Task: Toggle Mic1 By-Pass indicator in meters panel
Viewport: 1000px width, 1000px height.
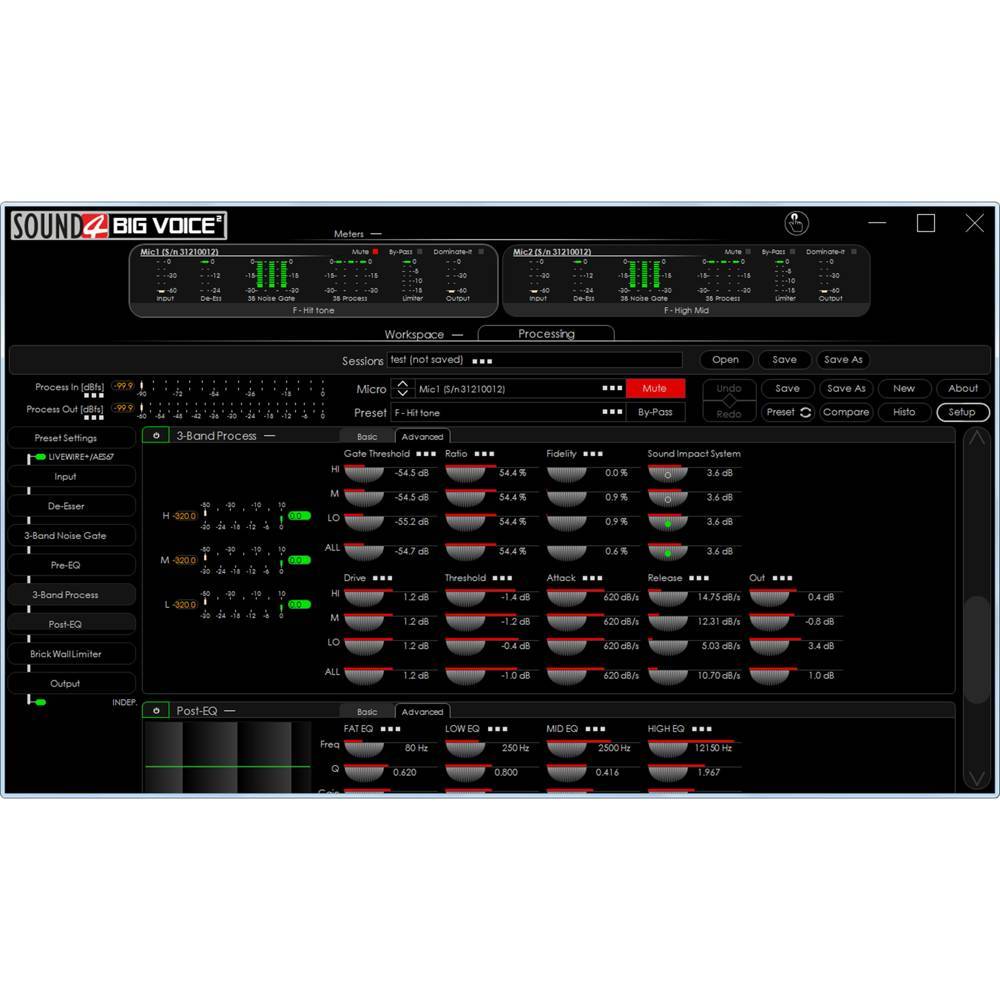Action: pos(419,252)
